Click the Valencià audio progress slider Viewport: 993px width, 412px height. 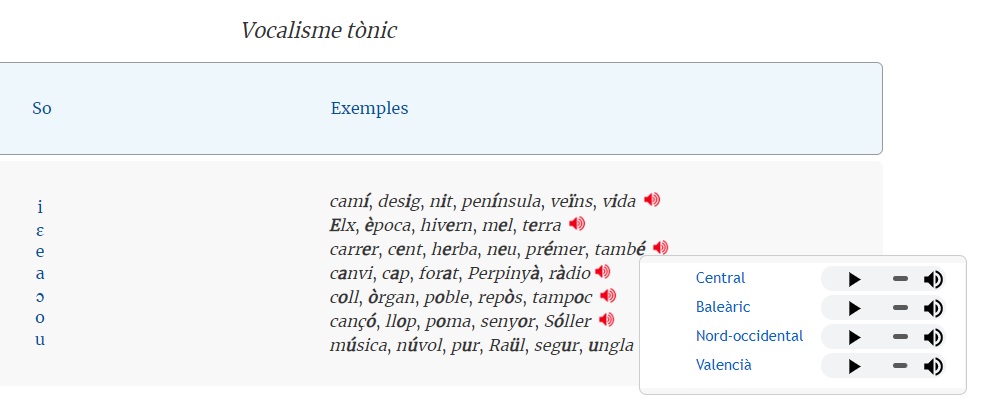coord(900,366)
